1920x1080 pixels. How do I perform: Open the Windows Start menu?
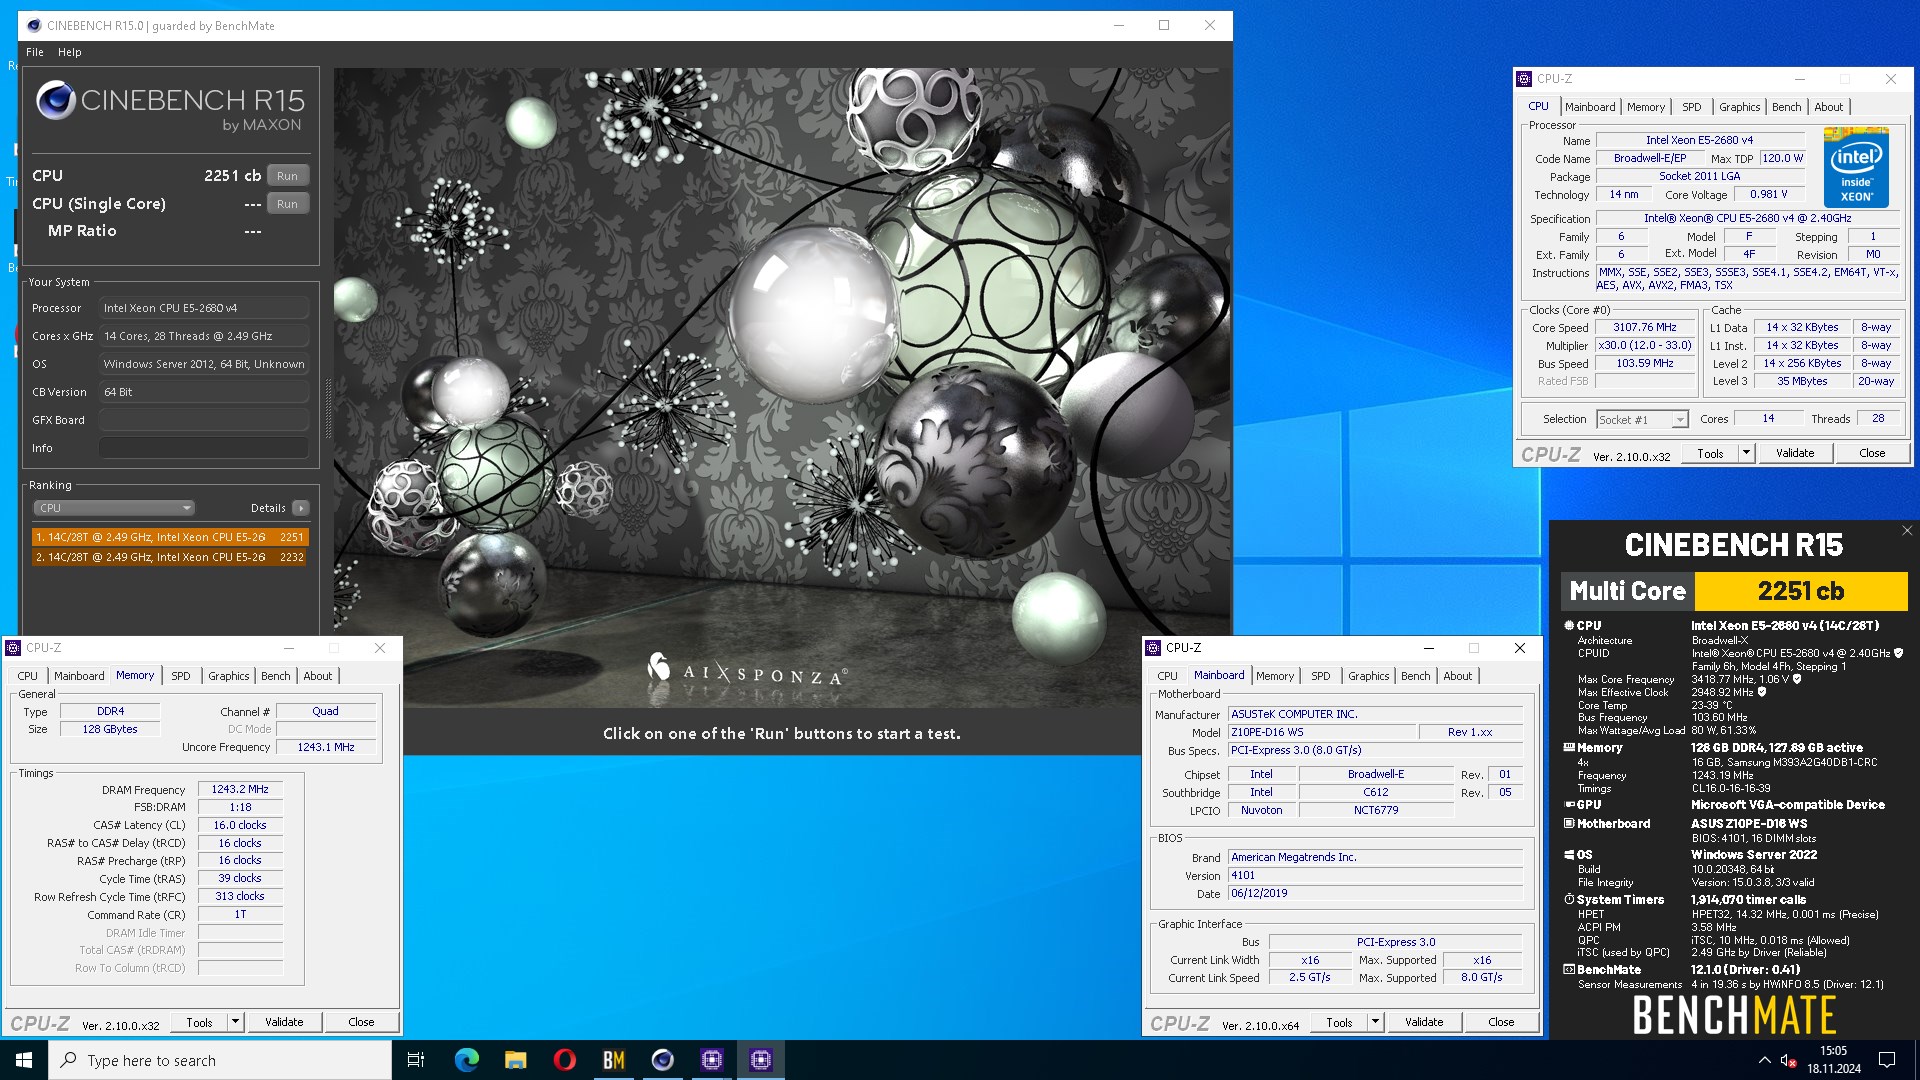[x=24, y=1060]
